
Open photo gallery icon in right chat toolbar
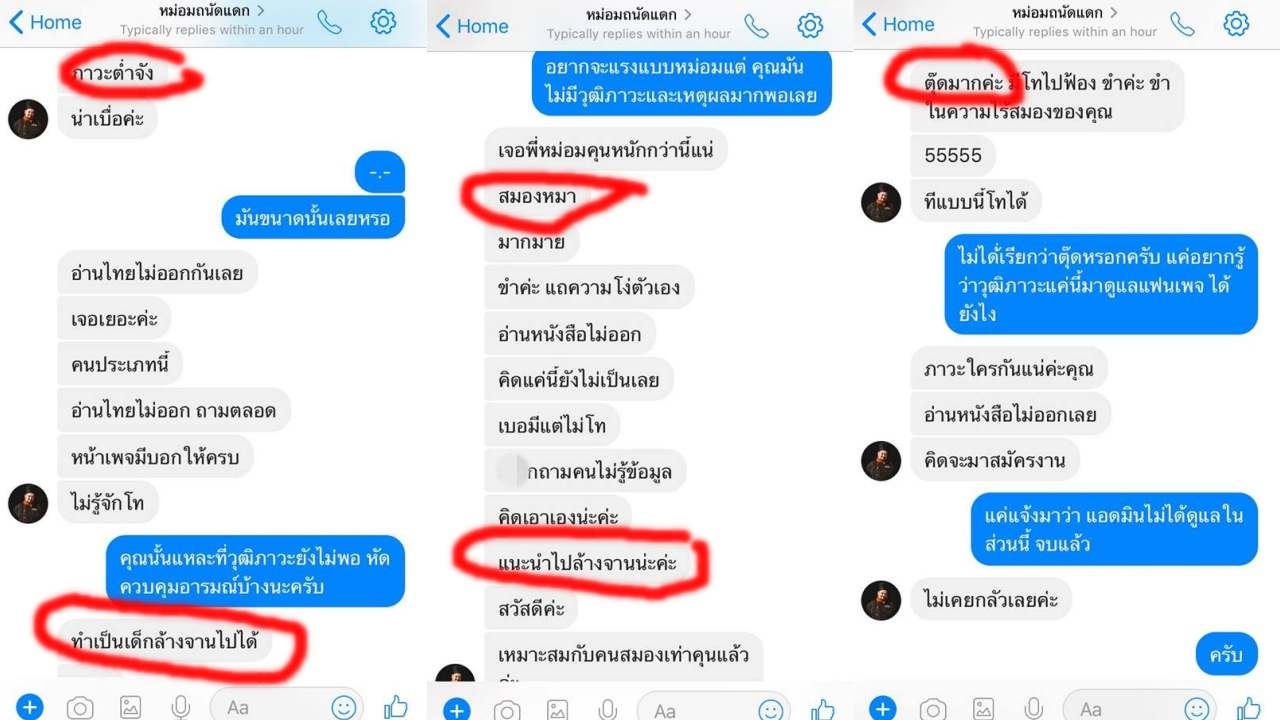tap(983, 709)
